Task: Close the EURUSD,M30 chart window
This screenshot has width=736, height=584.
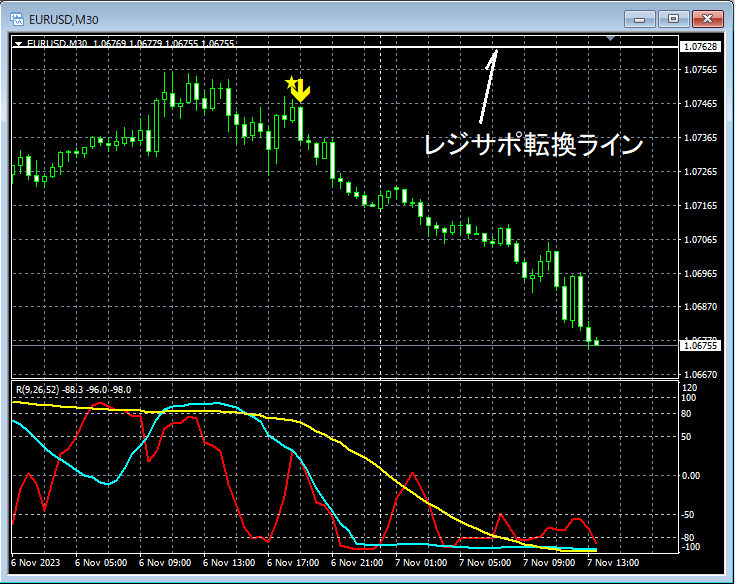Action: click(707, 19)
